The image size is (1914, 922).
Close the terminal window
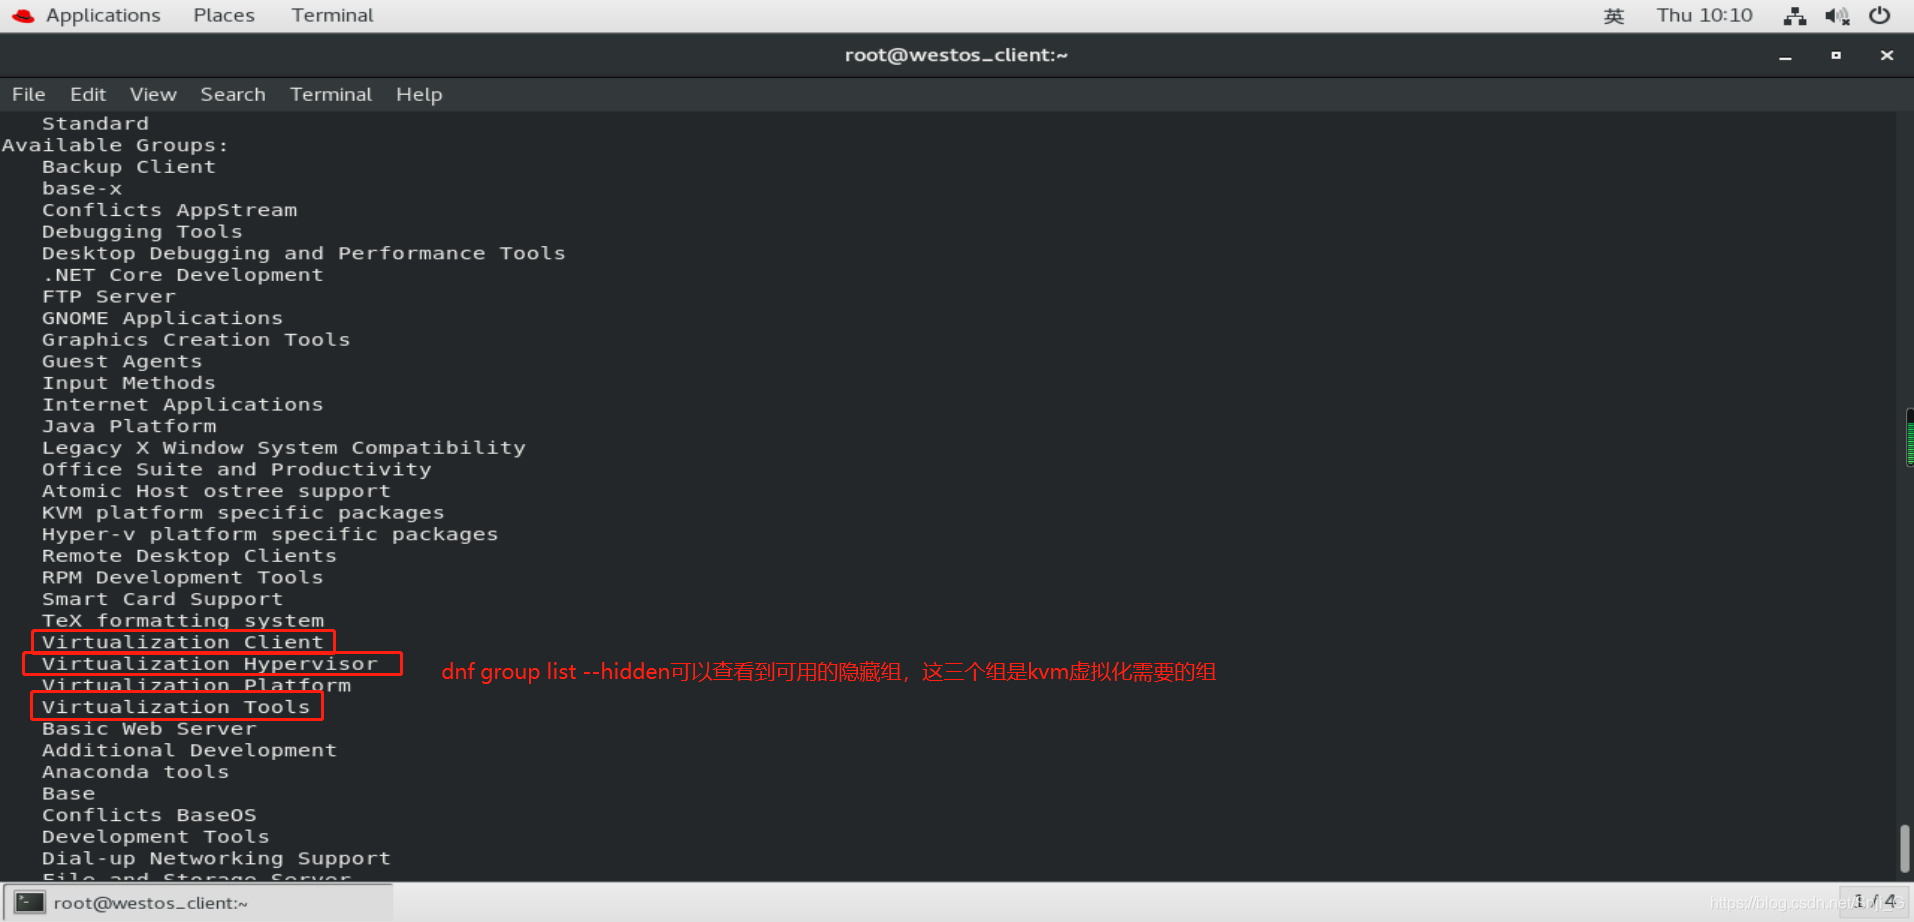pos(1887,56)
